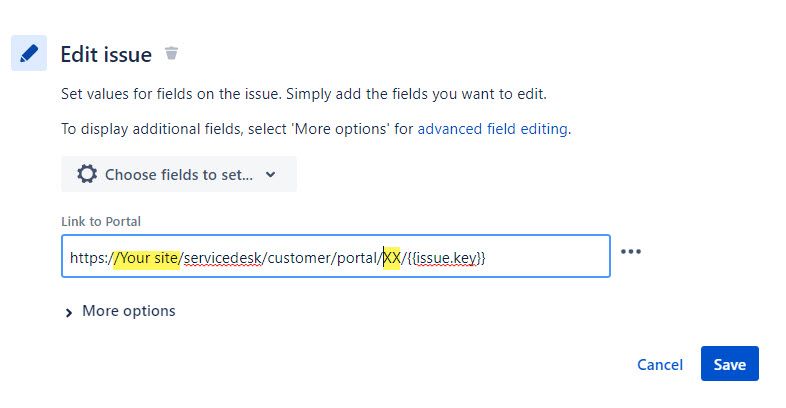This screenshot has height=408, width=786.
Task: Place cursor on highlighted Your site text
Action: click(x=146, y=258)
